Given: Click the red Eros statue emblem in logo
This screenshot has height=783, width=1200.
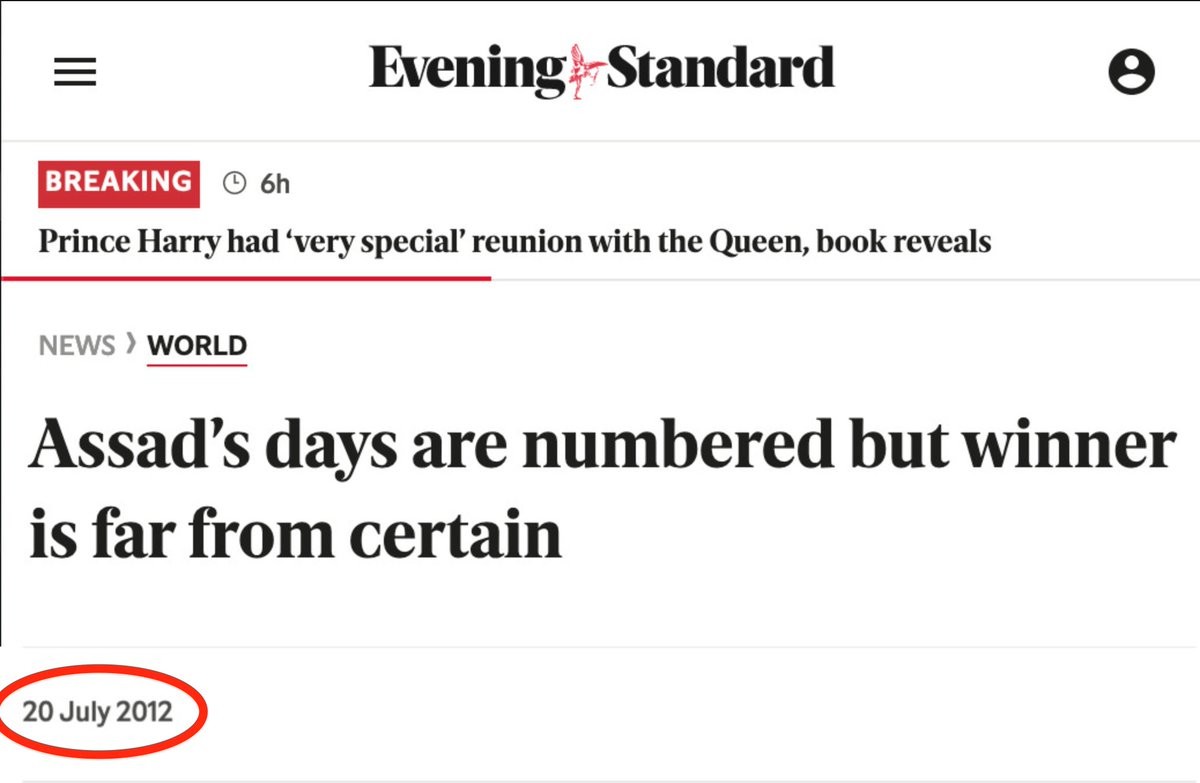Looking at the screenshot, I should pyautogui.click(x=586, y=70).
